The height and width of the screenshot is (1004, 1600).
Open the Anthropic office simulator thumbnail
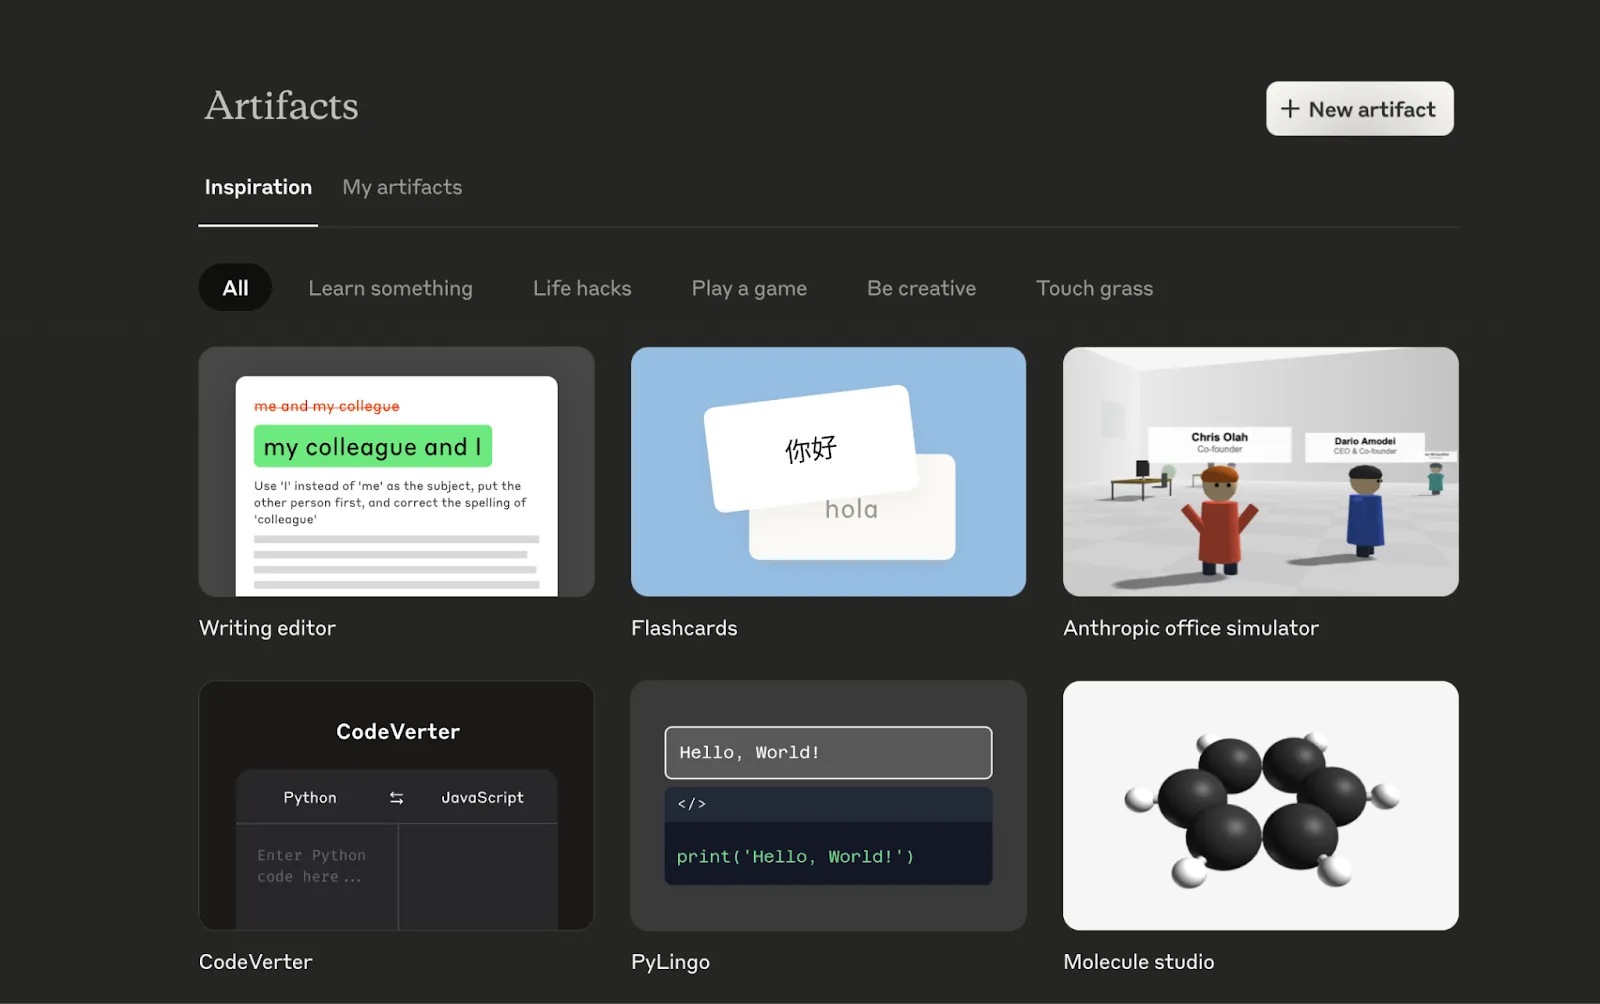1260,472
